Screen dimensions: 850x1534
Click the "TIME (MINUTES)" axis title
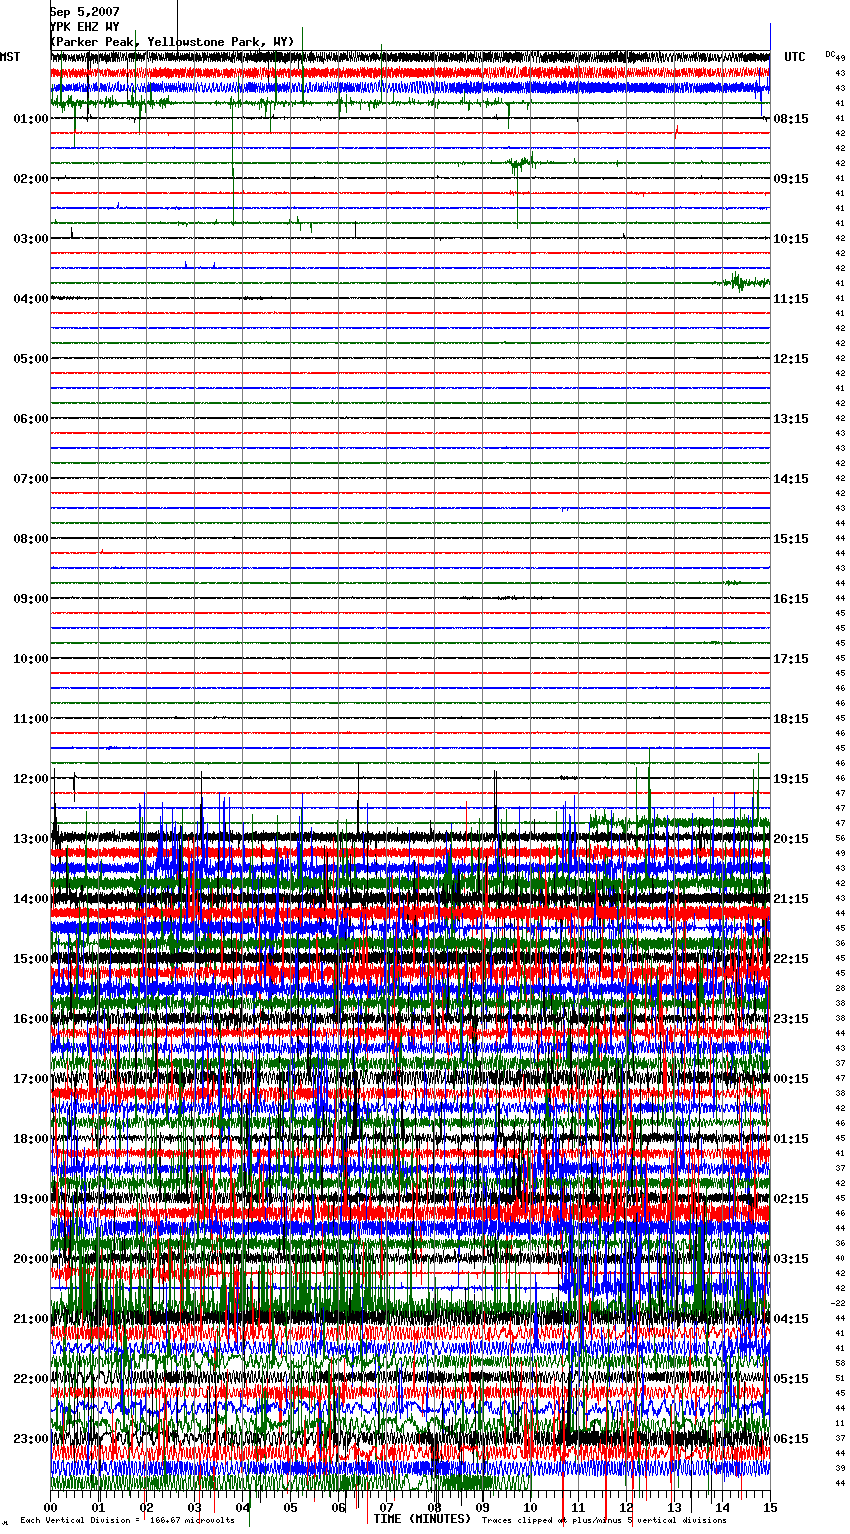[x=421, y=1519]
